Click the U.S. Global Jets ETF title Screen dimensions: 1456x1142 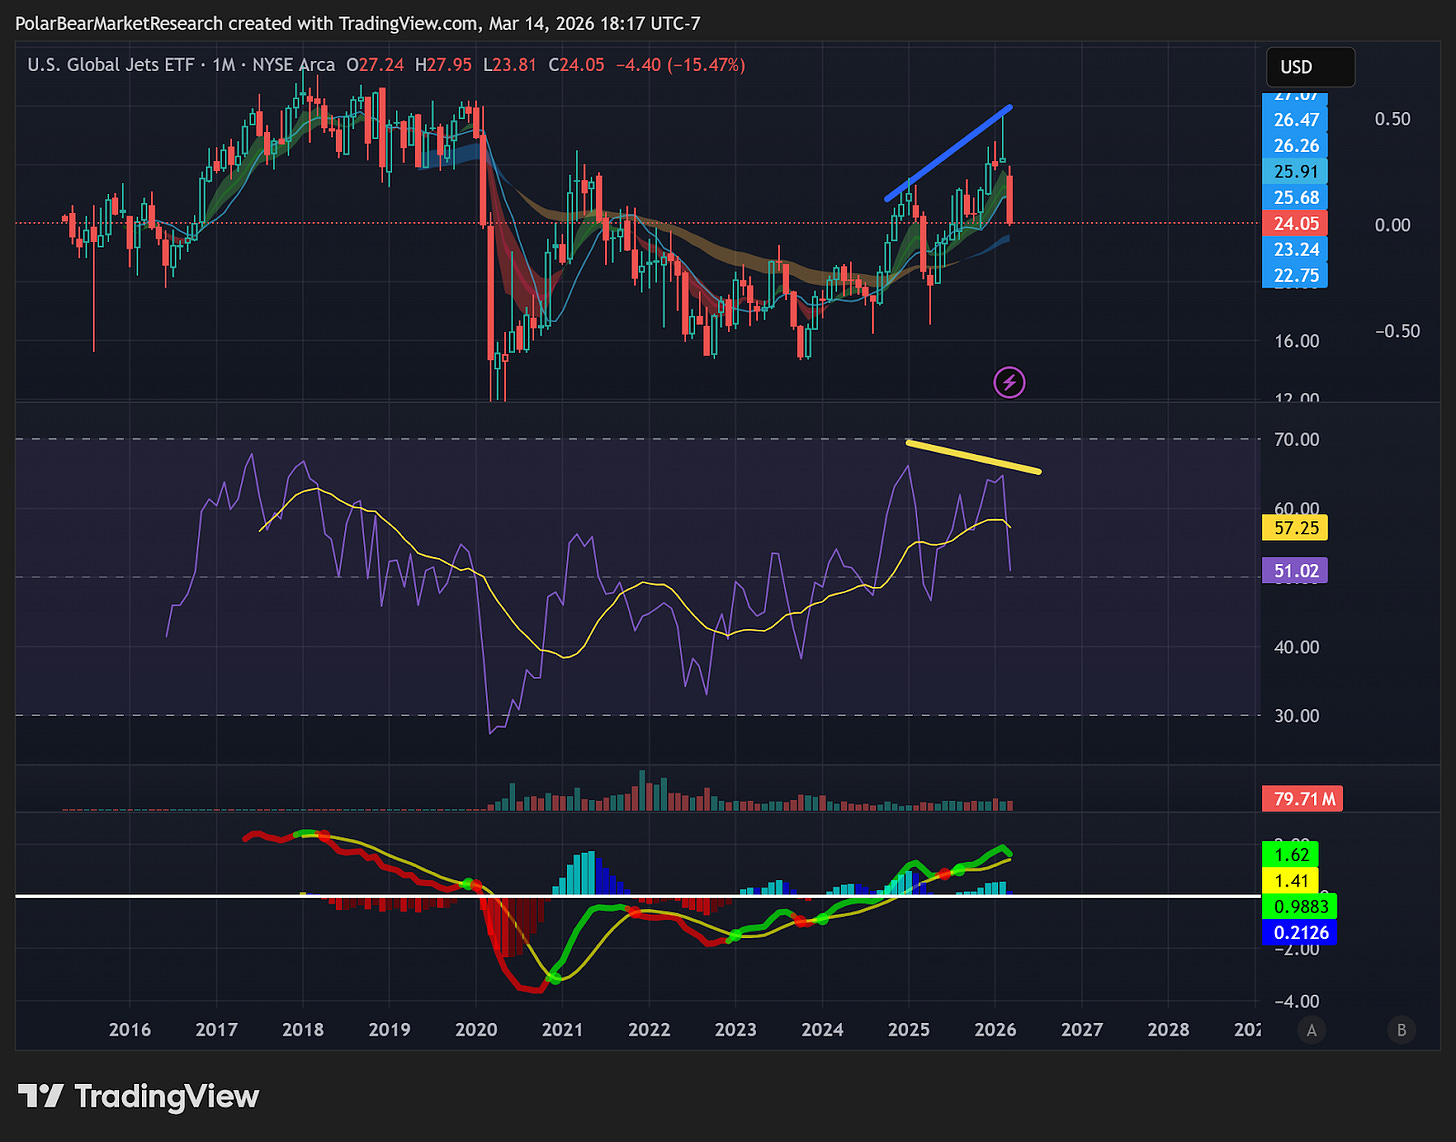(111, 65)
